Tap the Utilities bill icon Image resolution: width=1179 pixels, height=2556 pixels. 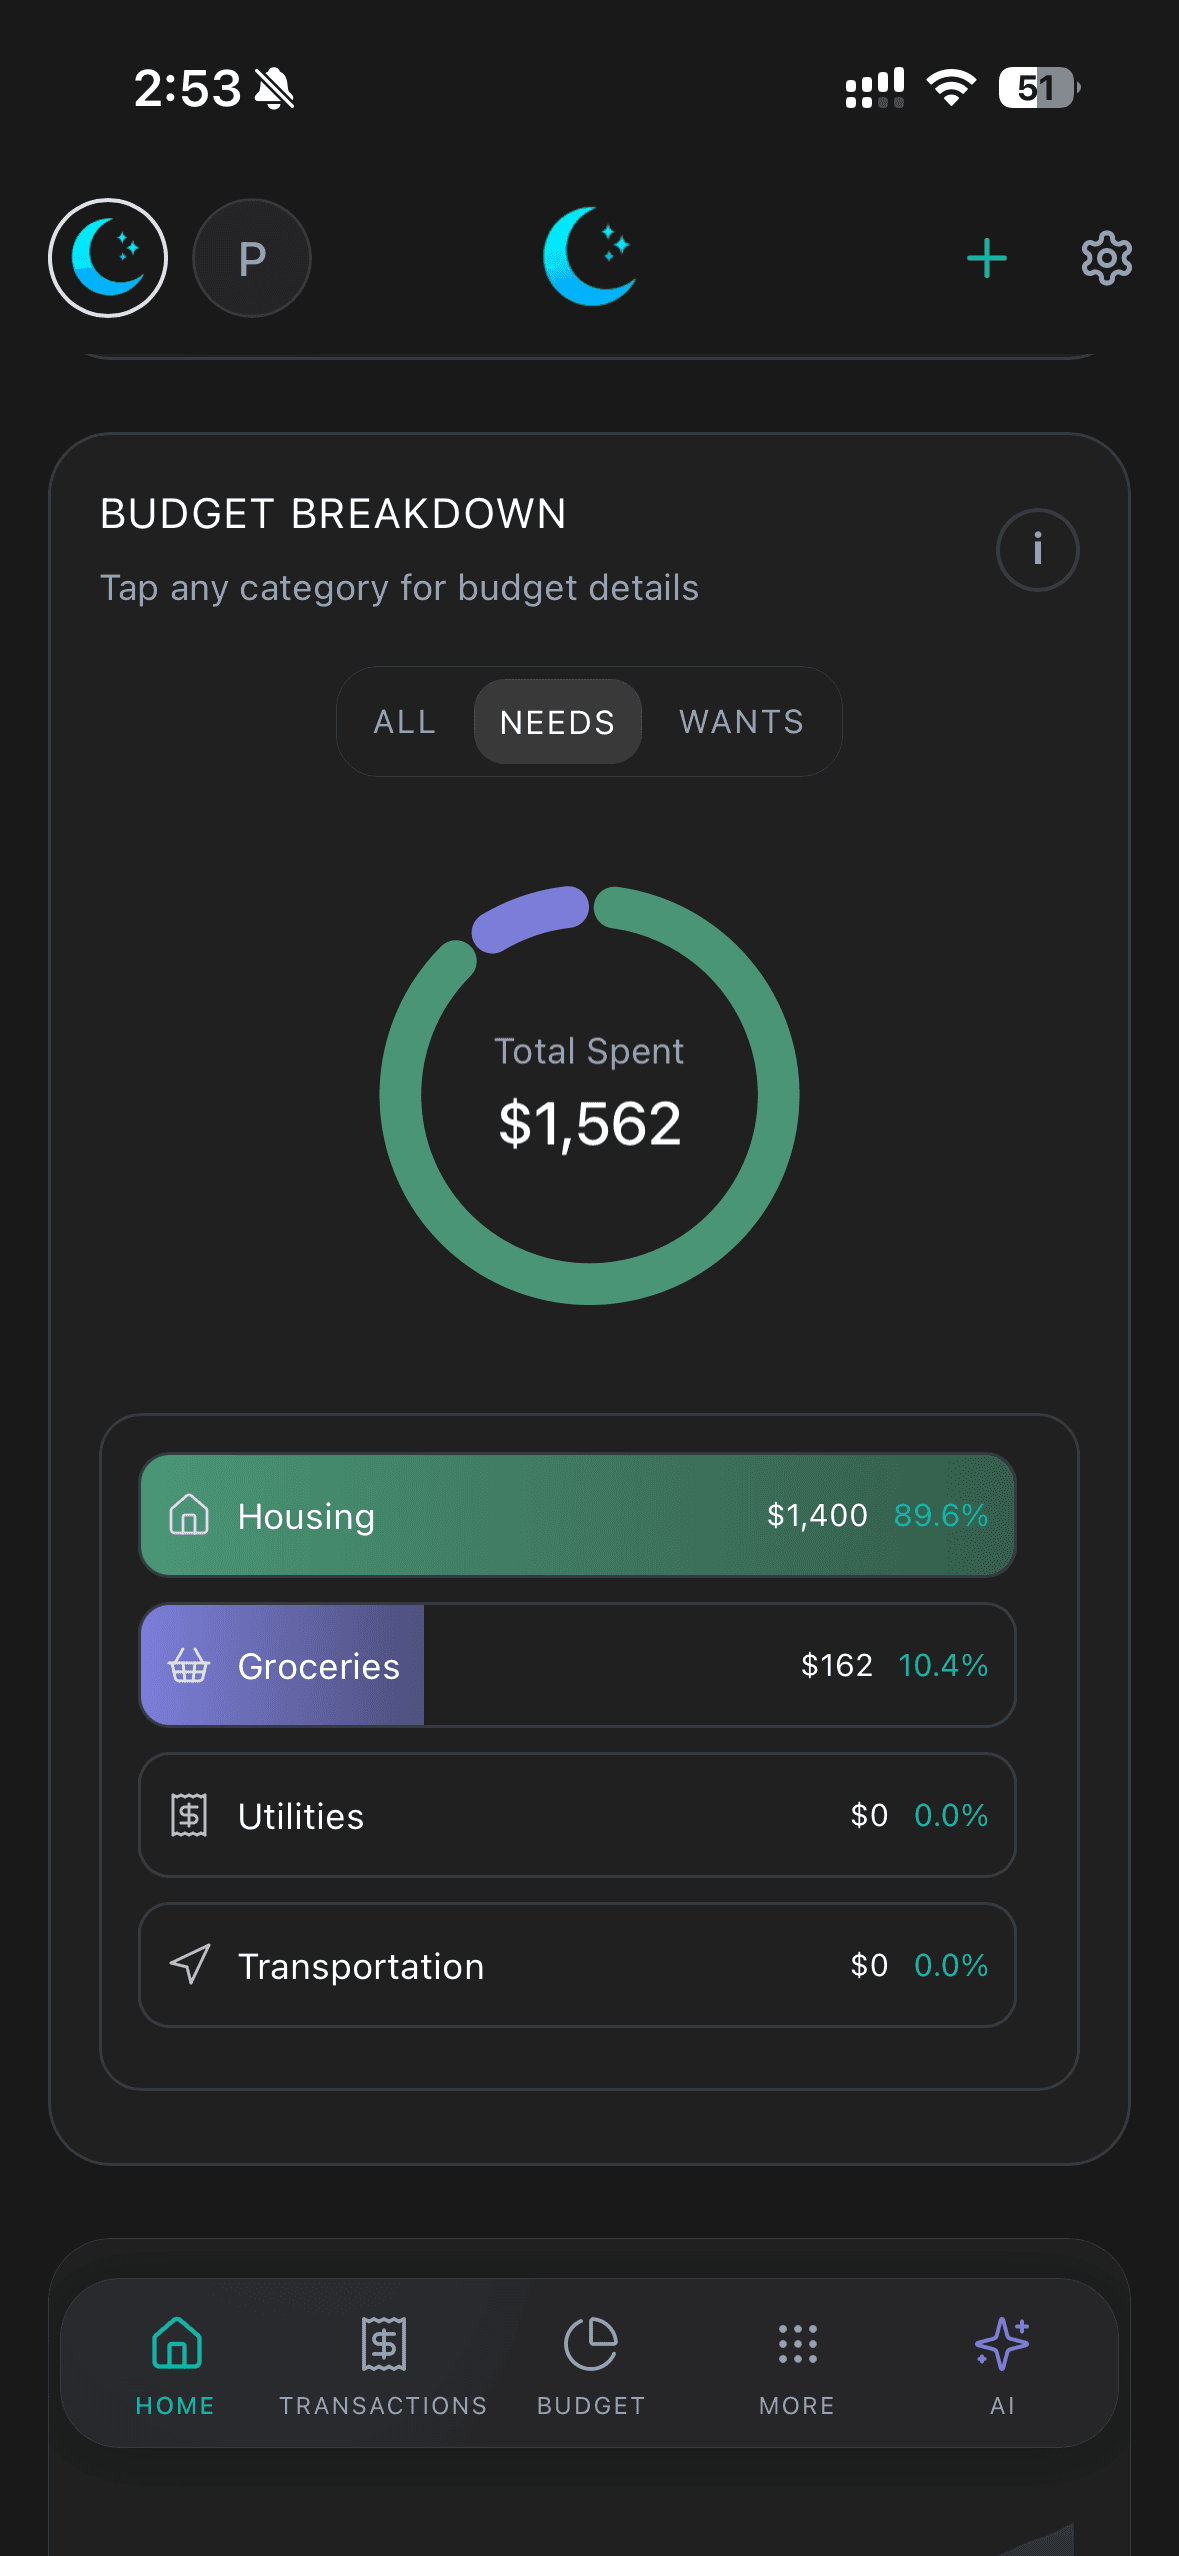(188, 1815)
